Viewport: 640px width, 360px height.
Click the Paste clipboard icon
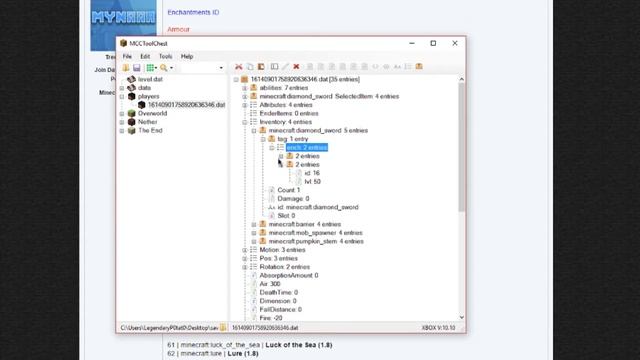click(261, 67)
